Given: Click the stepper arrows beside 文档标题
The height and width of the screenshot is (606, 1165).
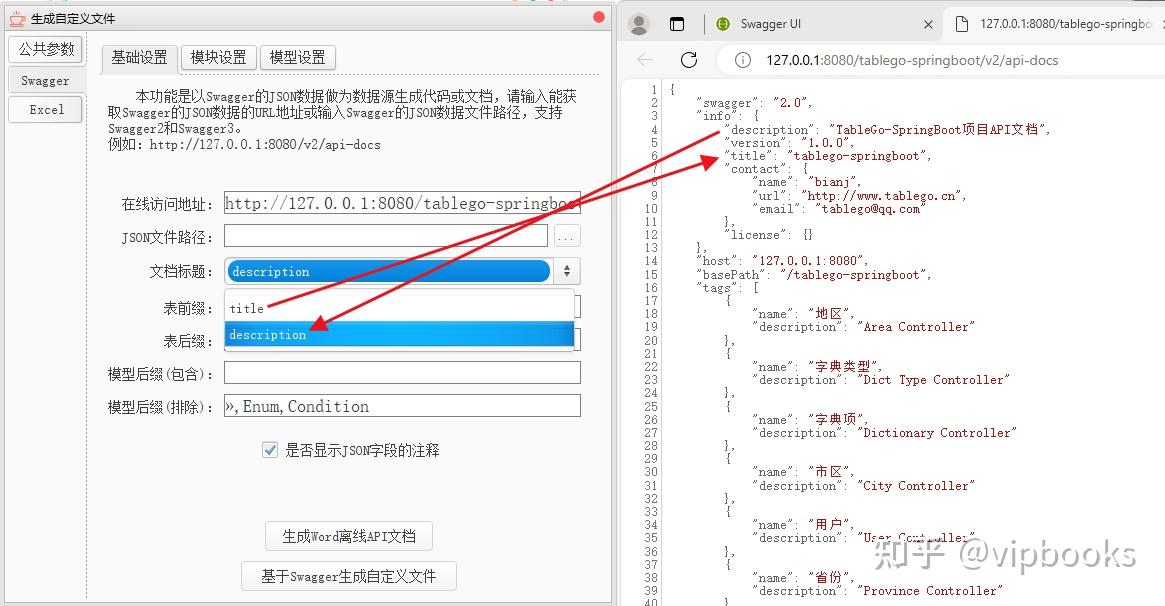Looking at the screenshot, I should click(566, 270).
